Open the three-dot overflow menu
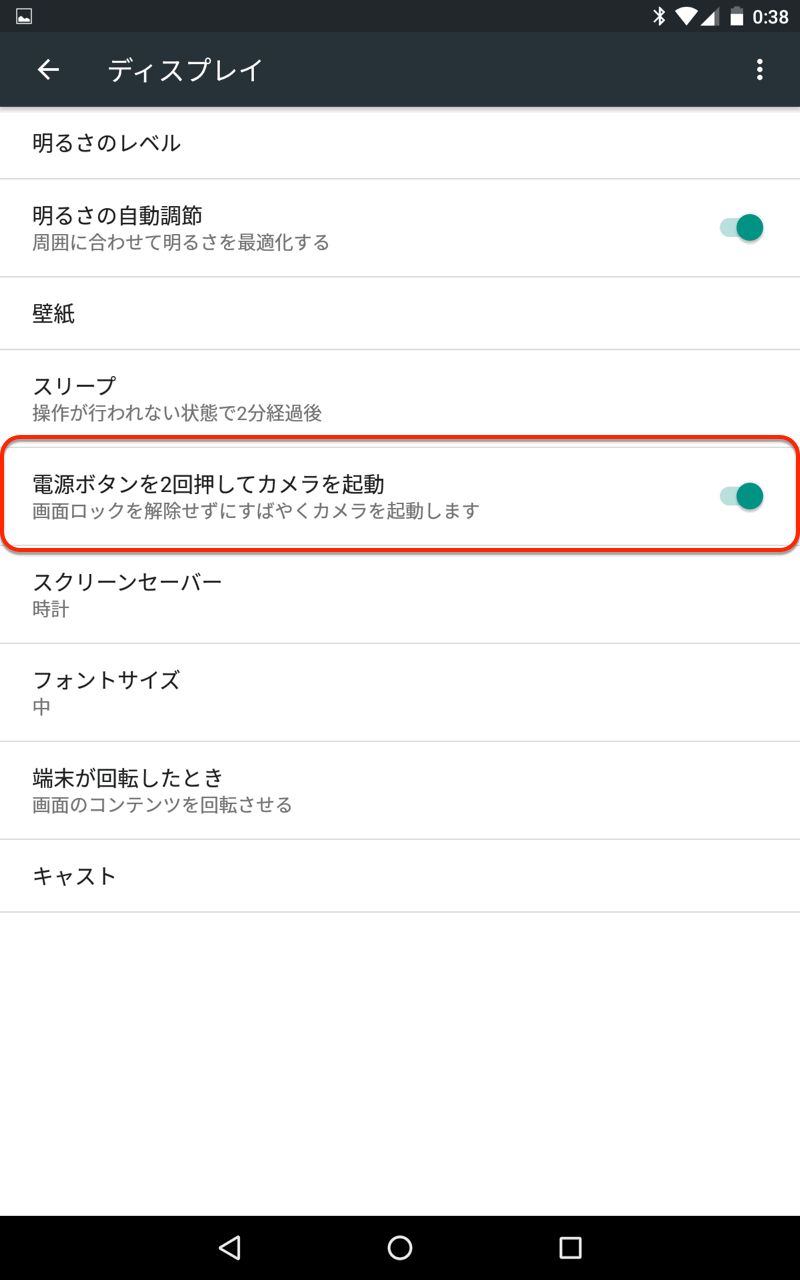Image resolution: width=800 pixels, height=1280 pixels. click(x=760, y=69)
